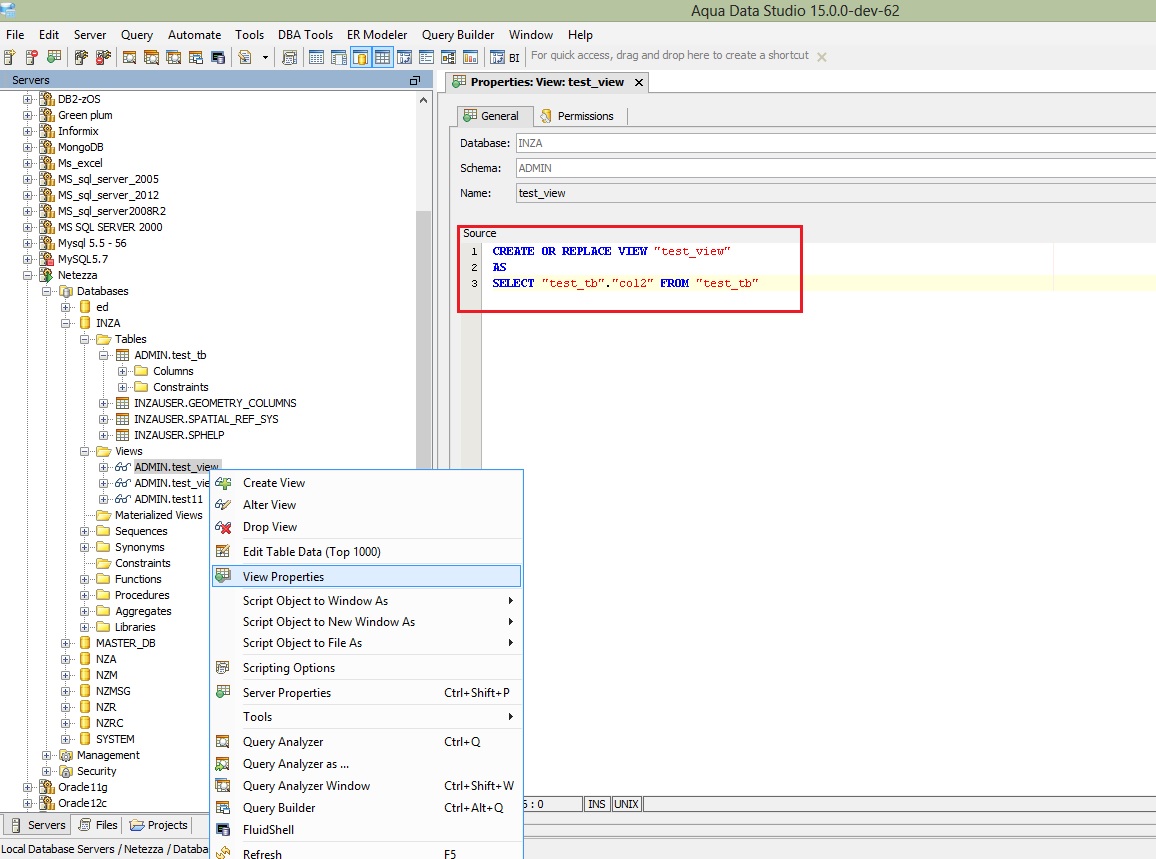The width and height of the screenshot is (1156, 859).
Task: Expand the MongoDB server node
Action: pyautogui.click(x=27, y=147)
